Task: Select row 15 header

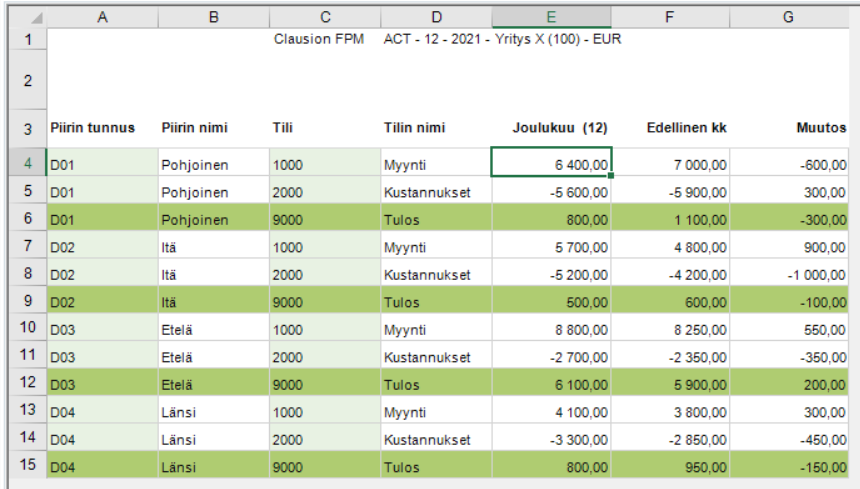Action: (29, 465)
